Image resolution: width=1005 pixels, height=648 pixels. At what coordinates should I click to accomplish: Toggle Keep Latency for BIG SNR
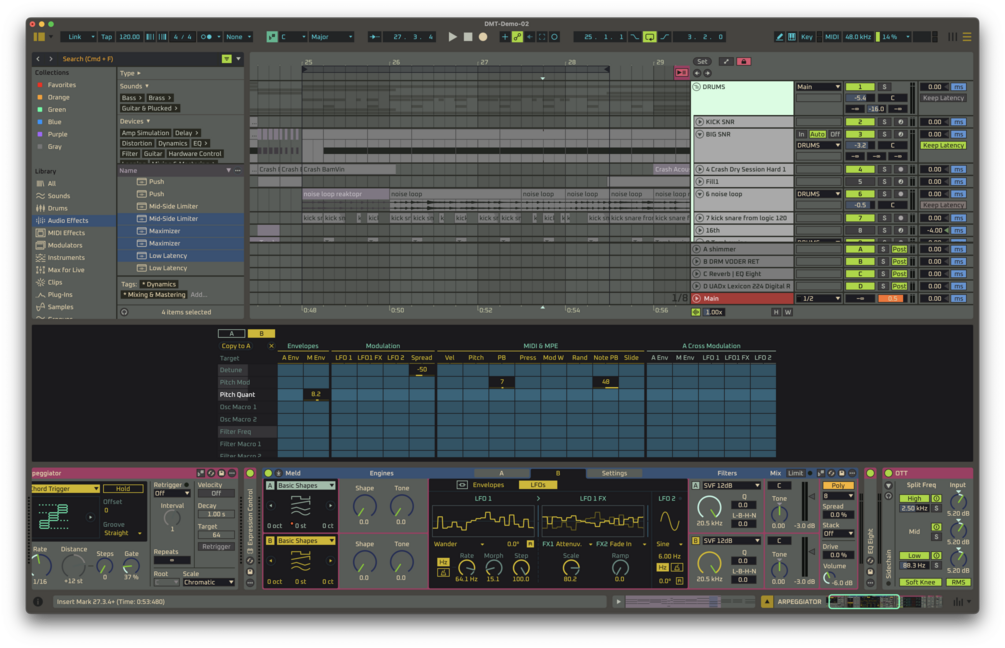(x=943, y=145)
